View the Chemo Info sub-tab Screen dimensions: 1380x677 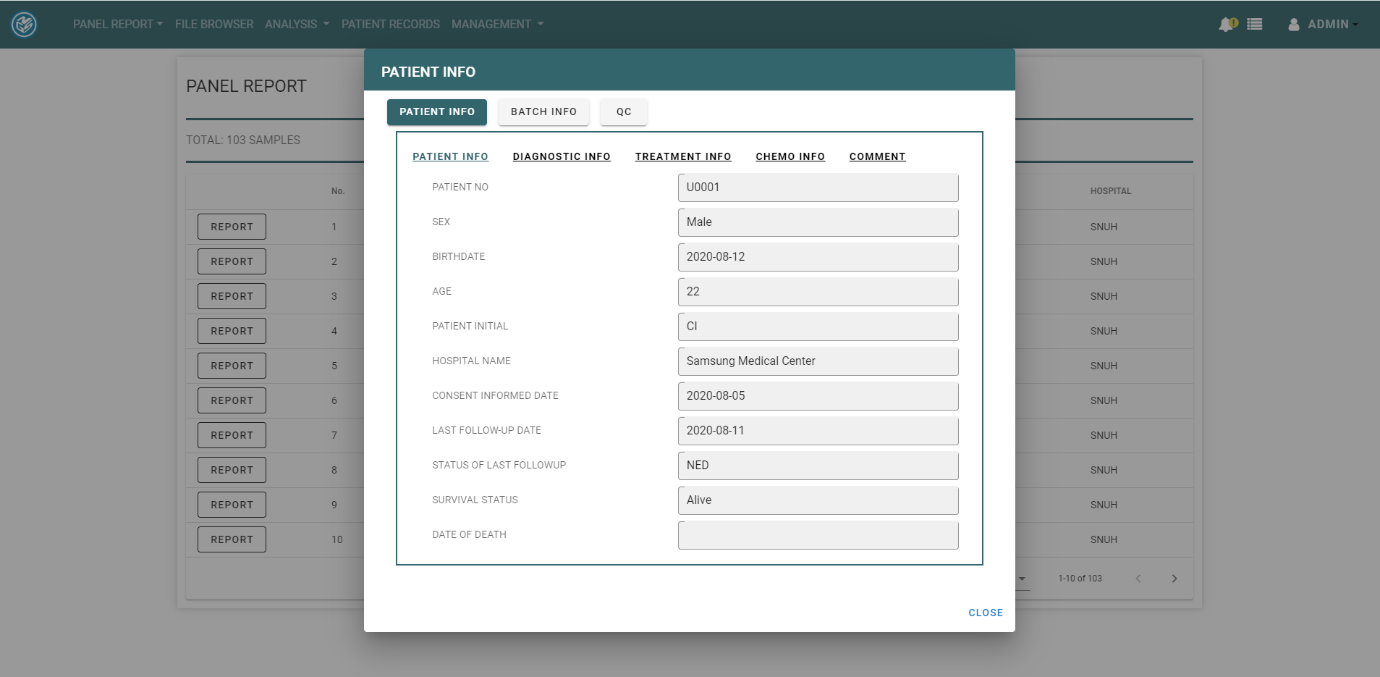(x=790, y=157)
